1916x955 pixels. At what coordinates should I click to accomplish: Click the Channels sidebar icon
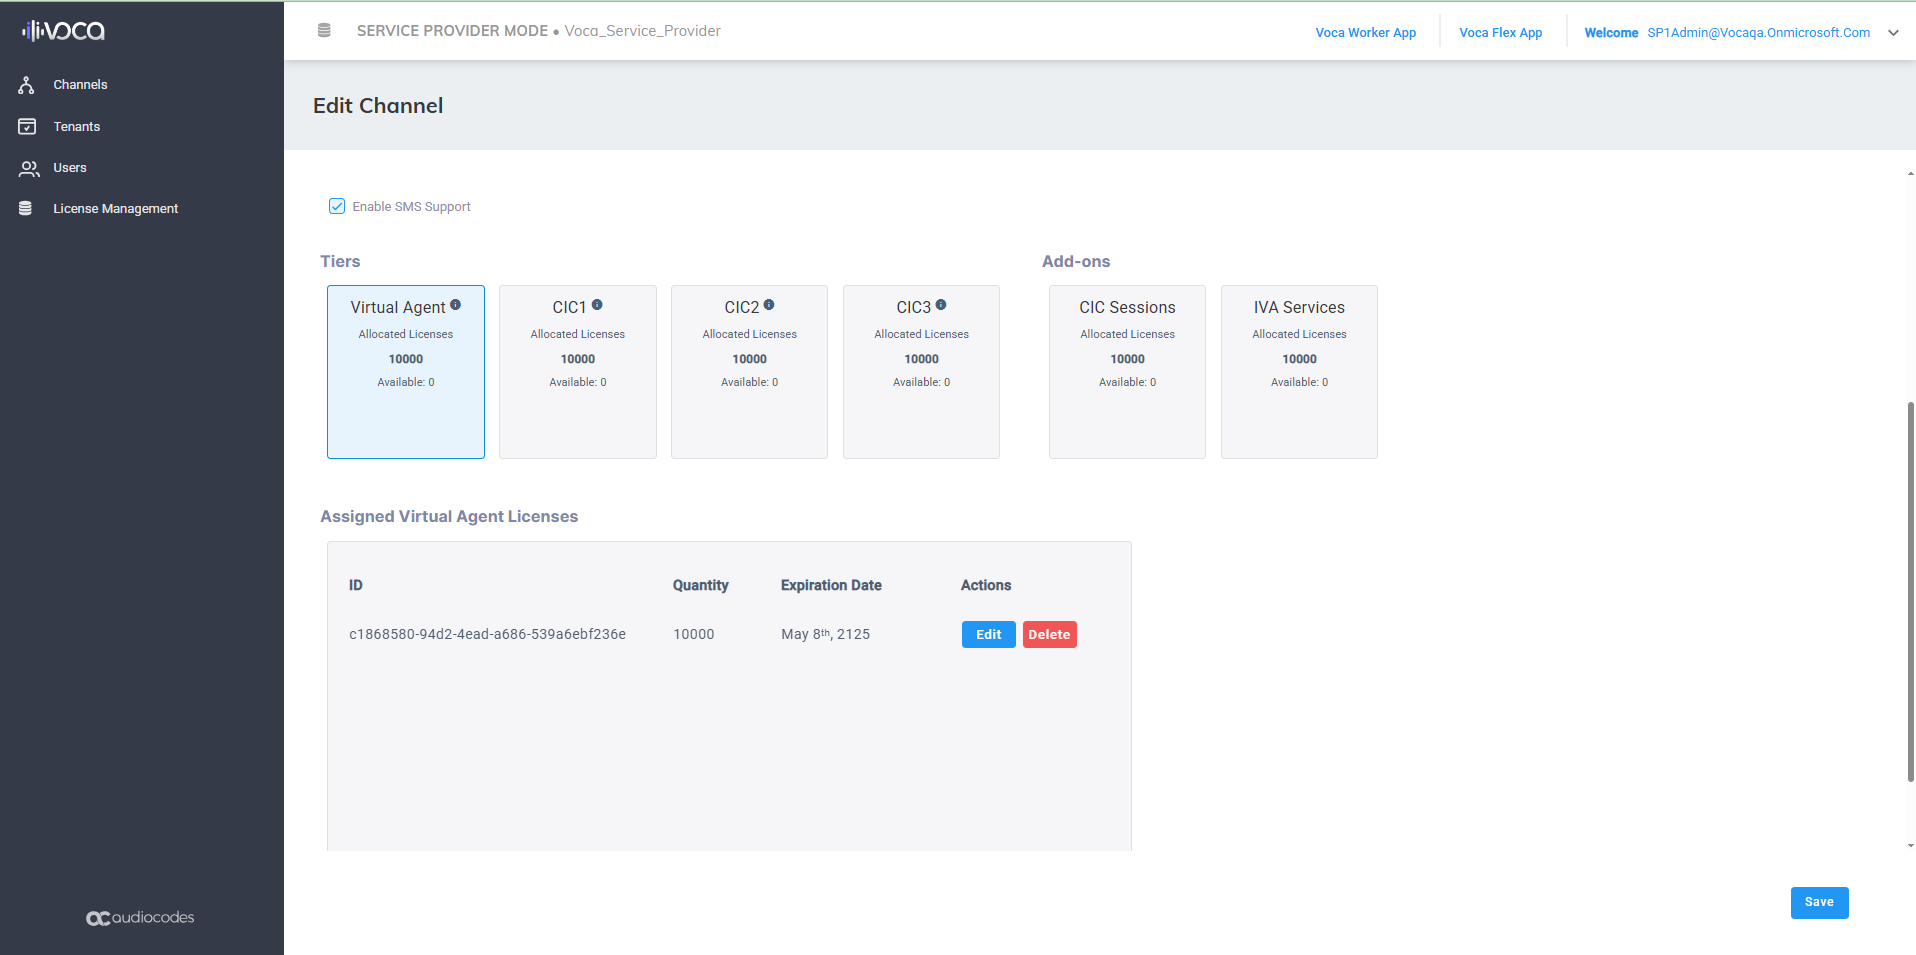pos(27,85)
